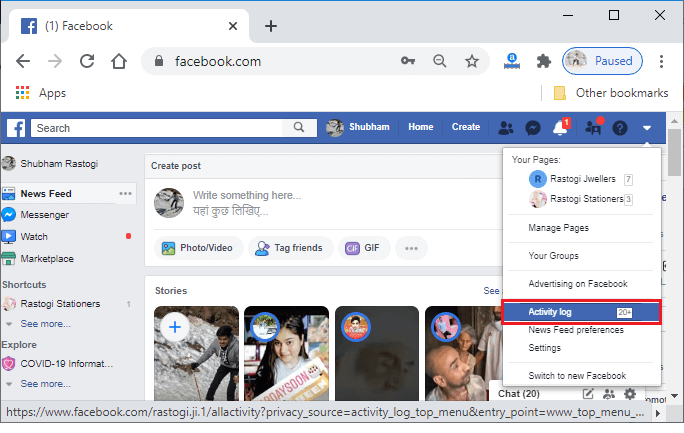684x433 pixels.
Task: Open Chrome three-dot menu
Action: click(661, 61)
